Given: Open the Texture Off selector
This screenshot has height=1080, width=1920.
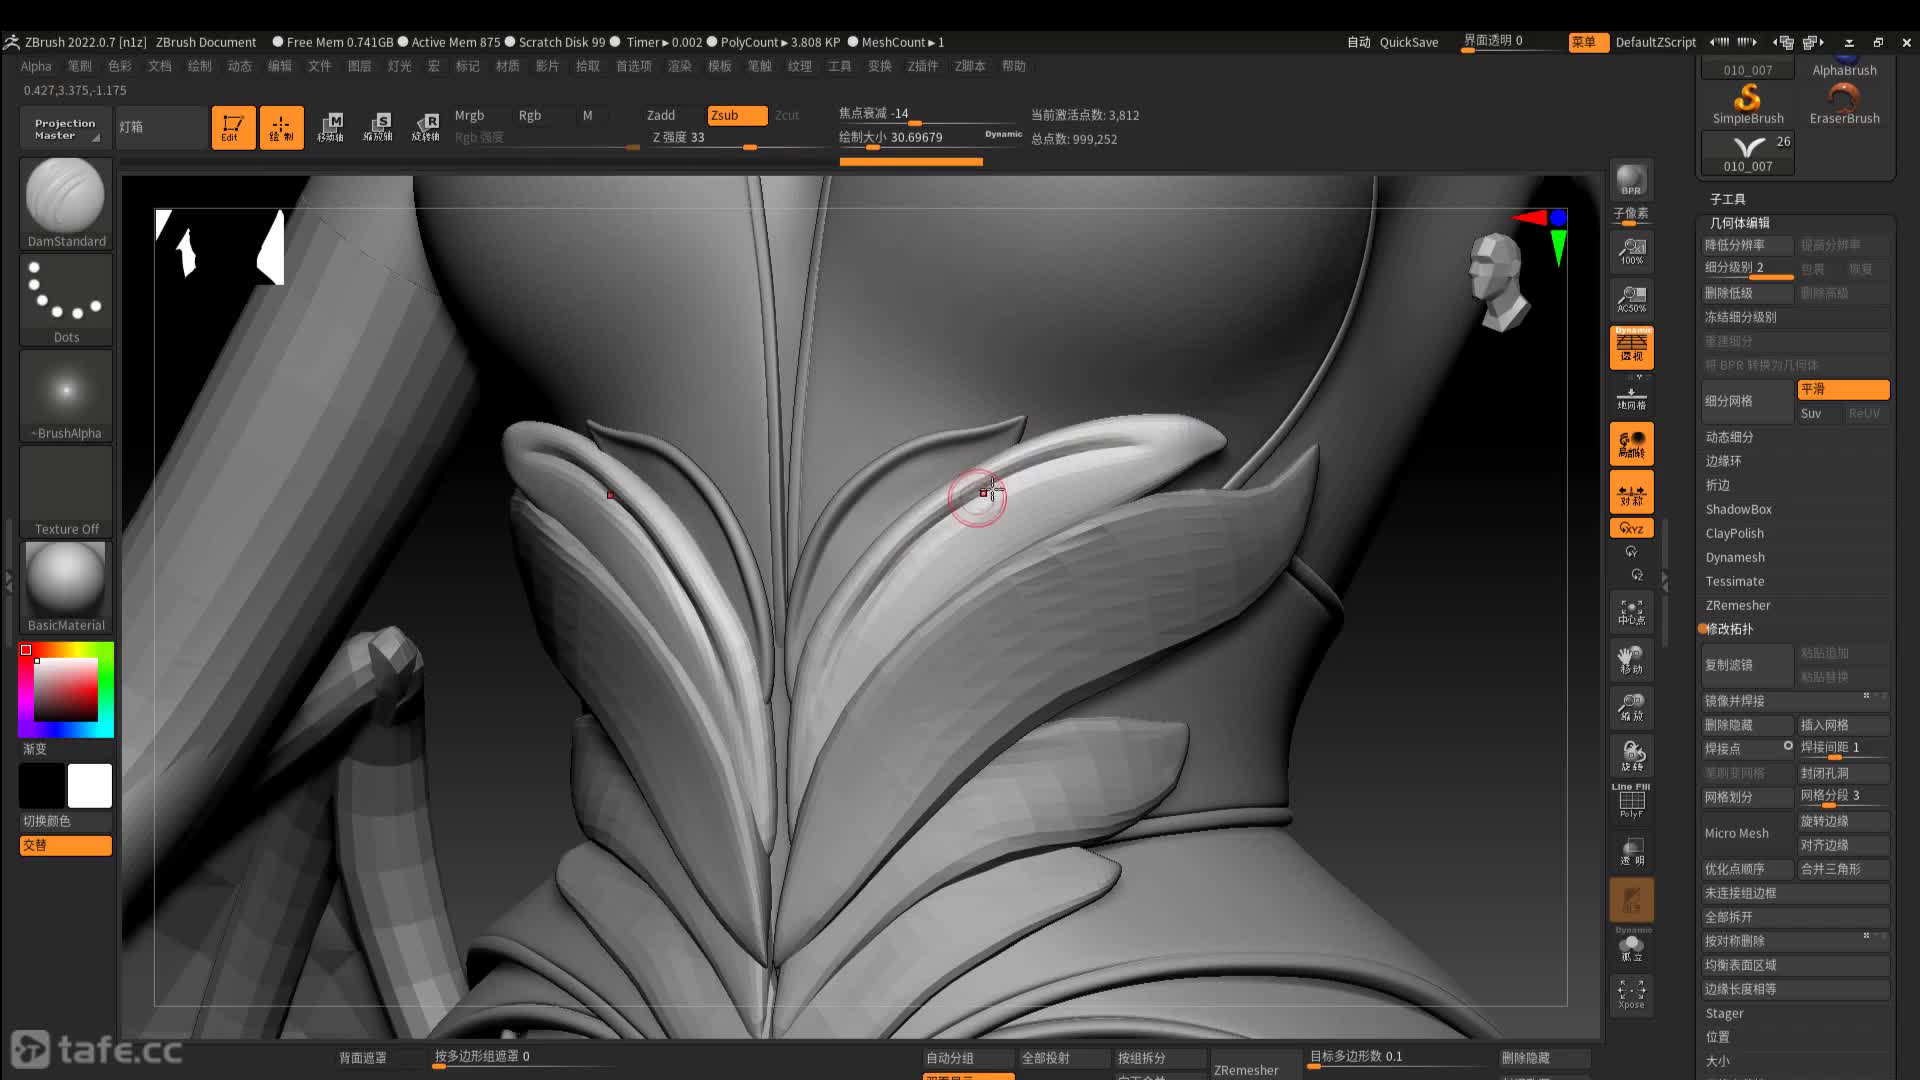Looking at the screenshot, I should coord(66,491).
